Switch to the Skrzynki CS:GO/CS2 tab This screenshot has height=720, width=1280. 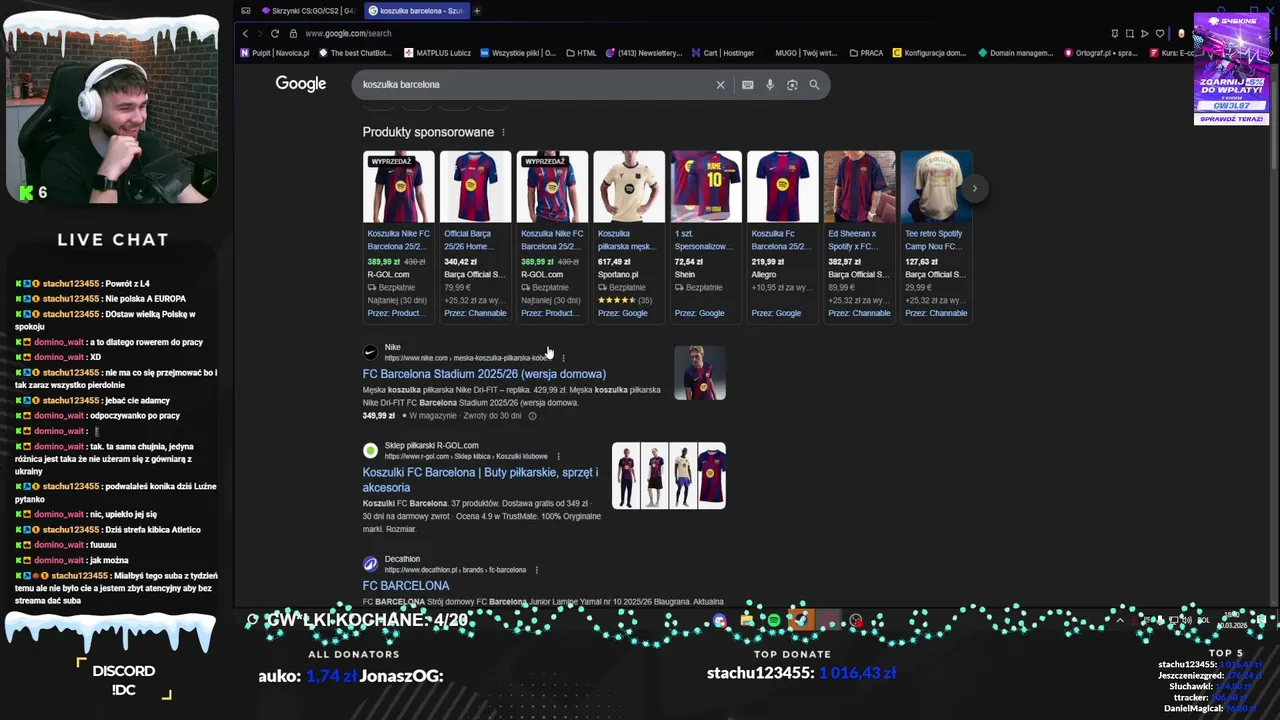tap(308, 11)
